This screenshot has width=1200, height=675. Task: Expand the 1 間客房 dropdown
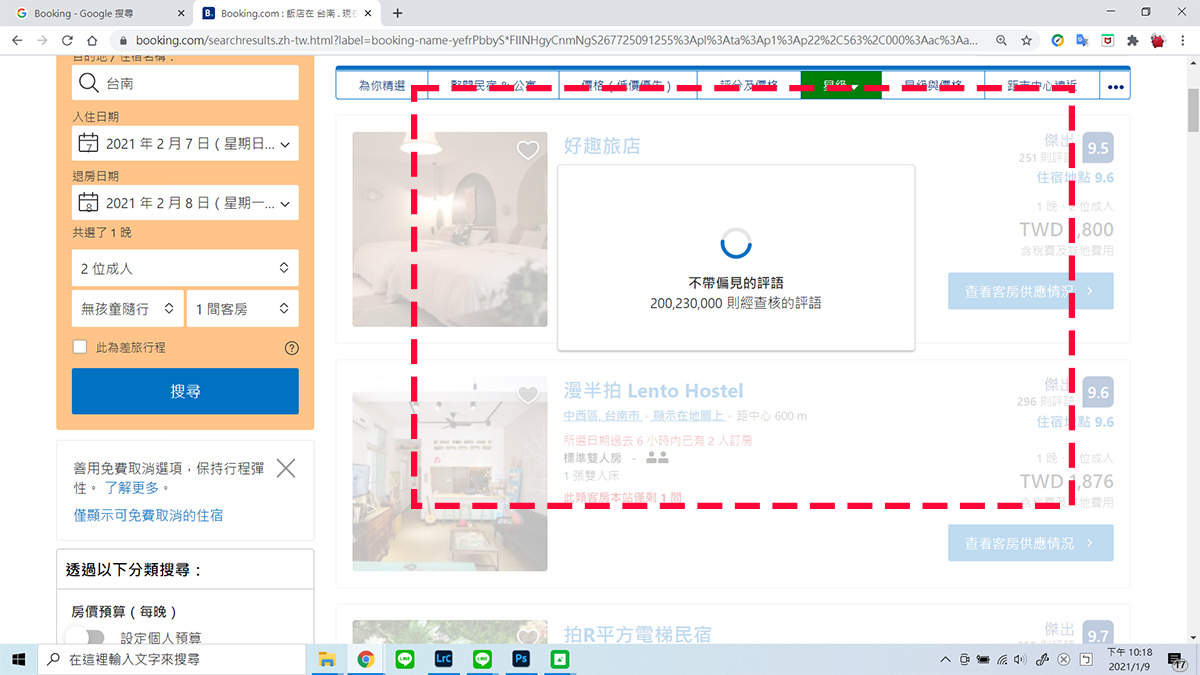[243, 308]
